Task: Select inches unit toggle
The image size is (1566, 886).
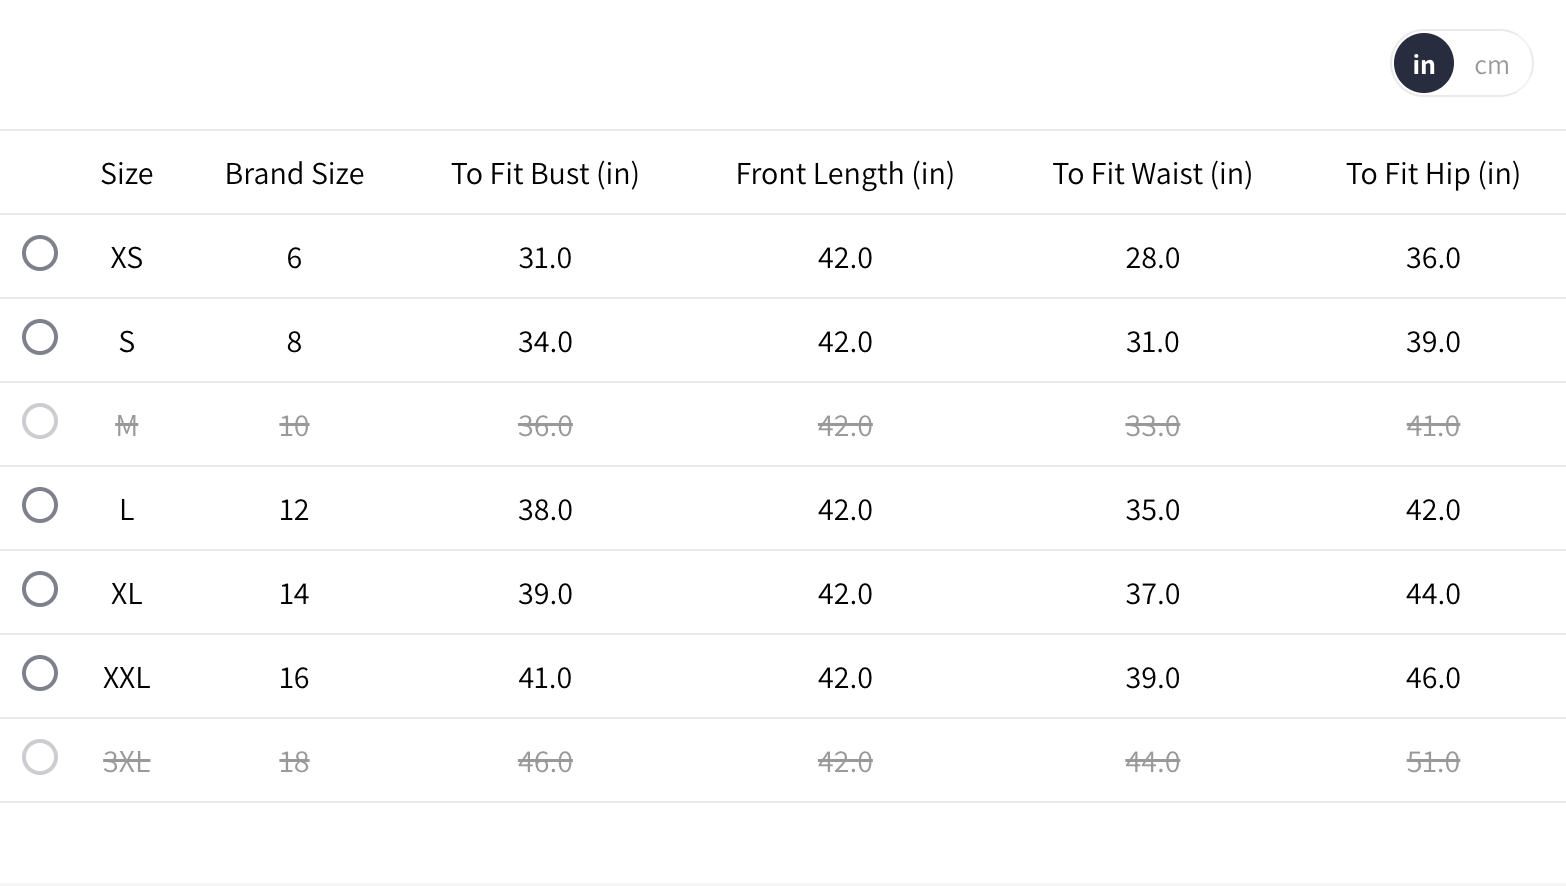Action: coord(1423,64)
